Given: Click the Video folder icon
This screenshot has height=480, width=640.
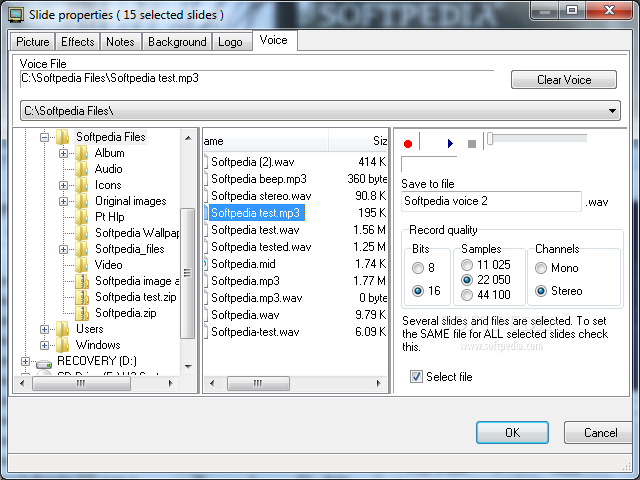Looking at the screenshot, I should [81, 264].
